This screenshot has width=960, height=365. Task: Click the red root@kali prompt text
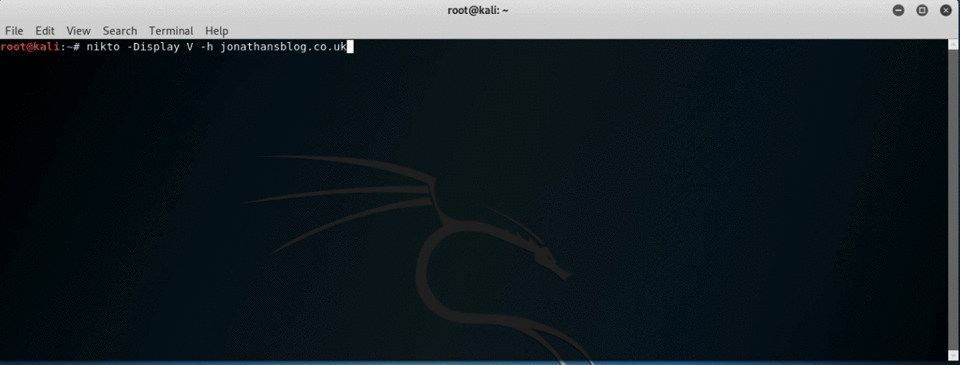pyautogui.click(x=30, y=47)
